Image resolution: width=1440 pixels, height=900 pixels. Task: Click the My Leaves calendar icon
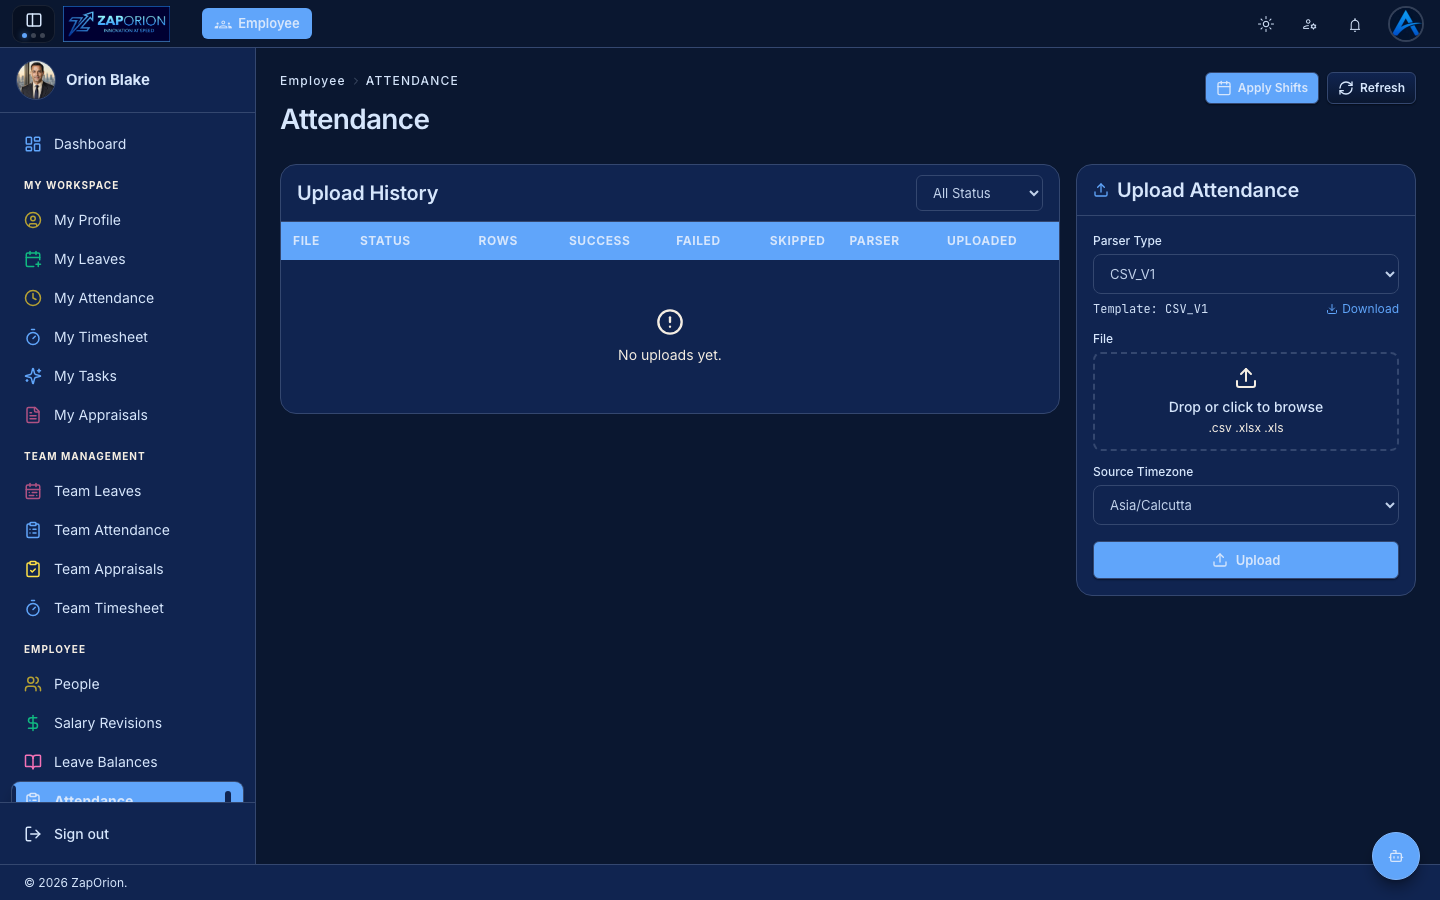[33, 259]
